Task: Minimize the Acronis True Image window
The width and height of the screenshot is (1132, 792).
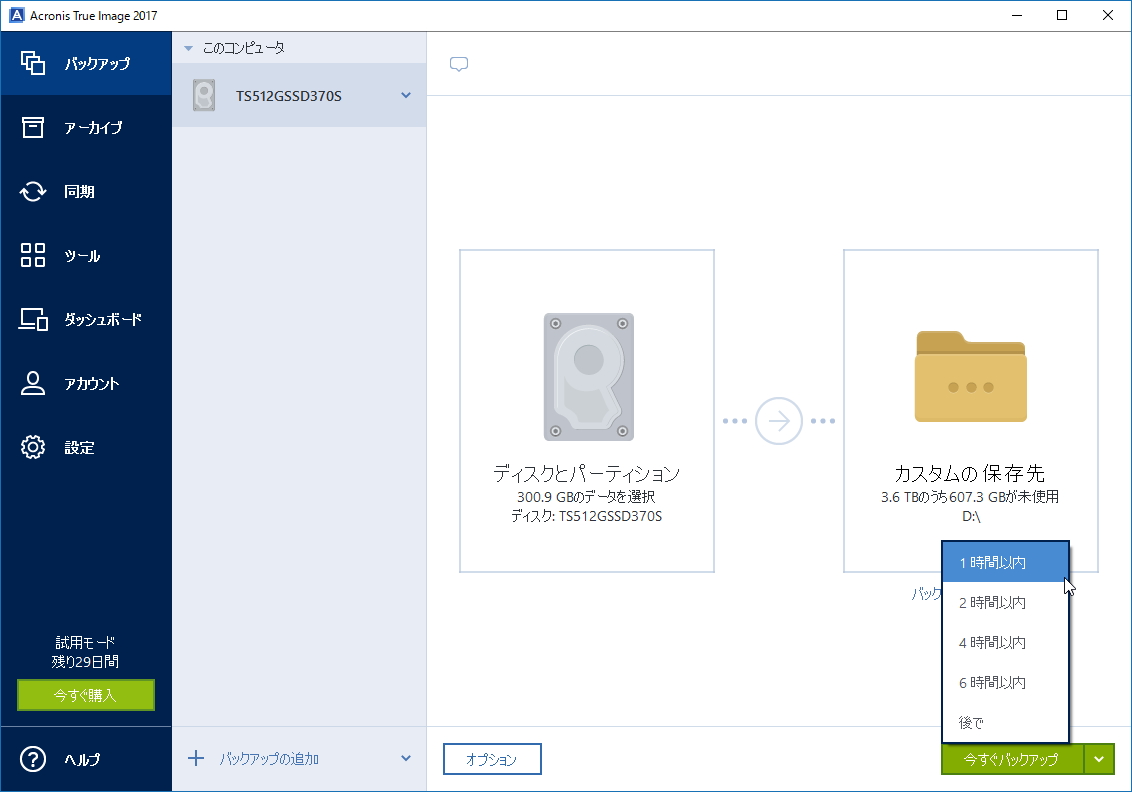Action: pos(1017,15)
